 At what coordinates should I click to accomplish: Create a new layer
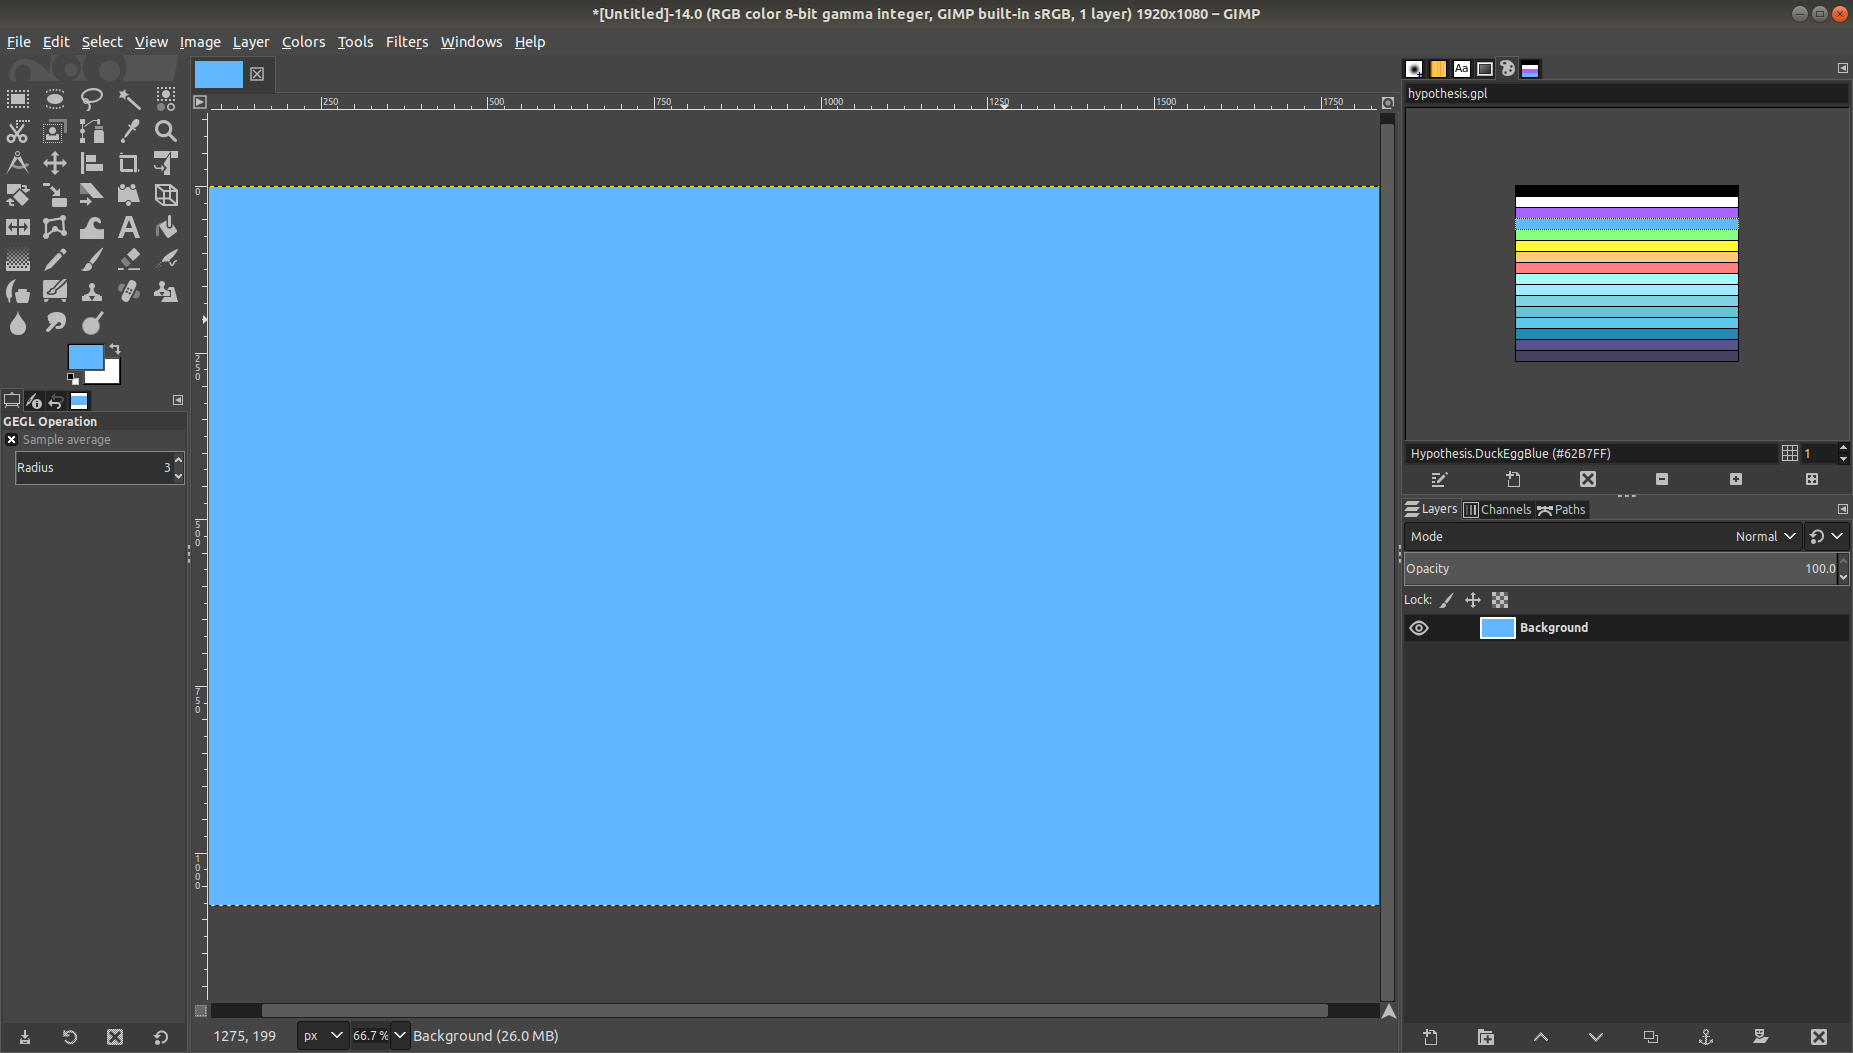(x=1430, y=1037)
